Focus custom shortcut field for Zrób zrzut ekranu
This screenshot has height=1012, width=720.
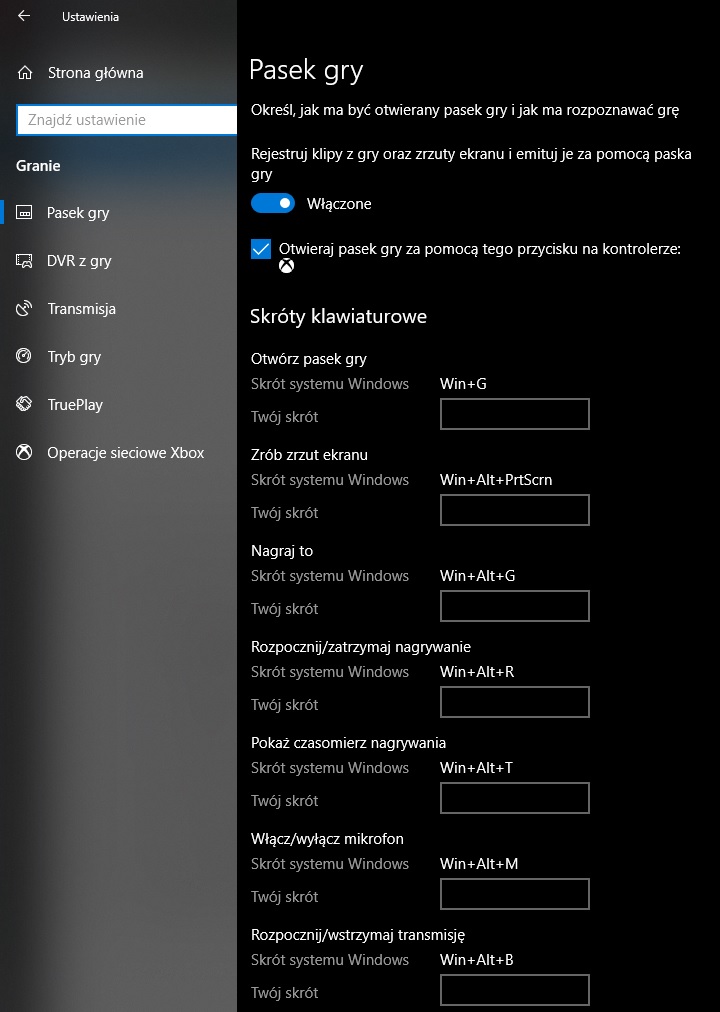tap(514, 510)
